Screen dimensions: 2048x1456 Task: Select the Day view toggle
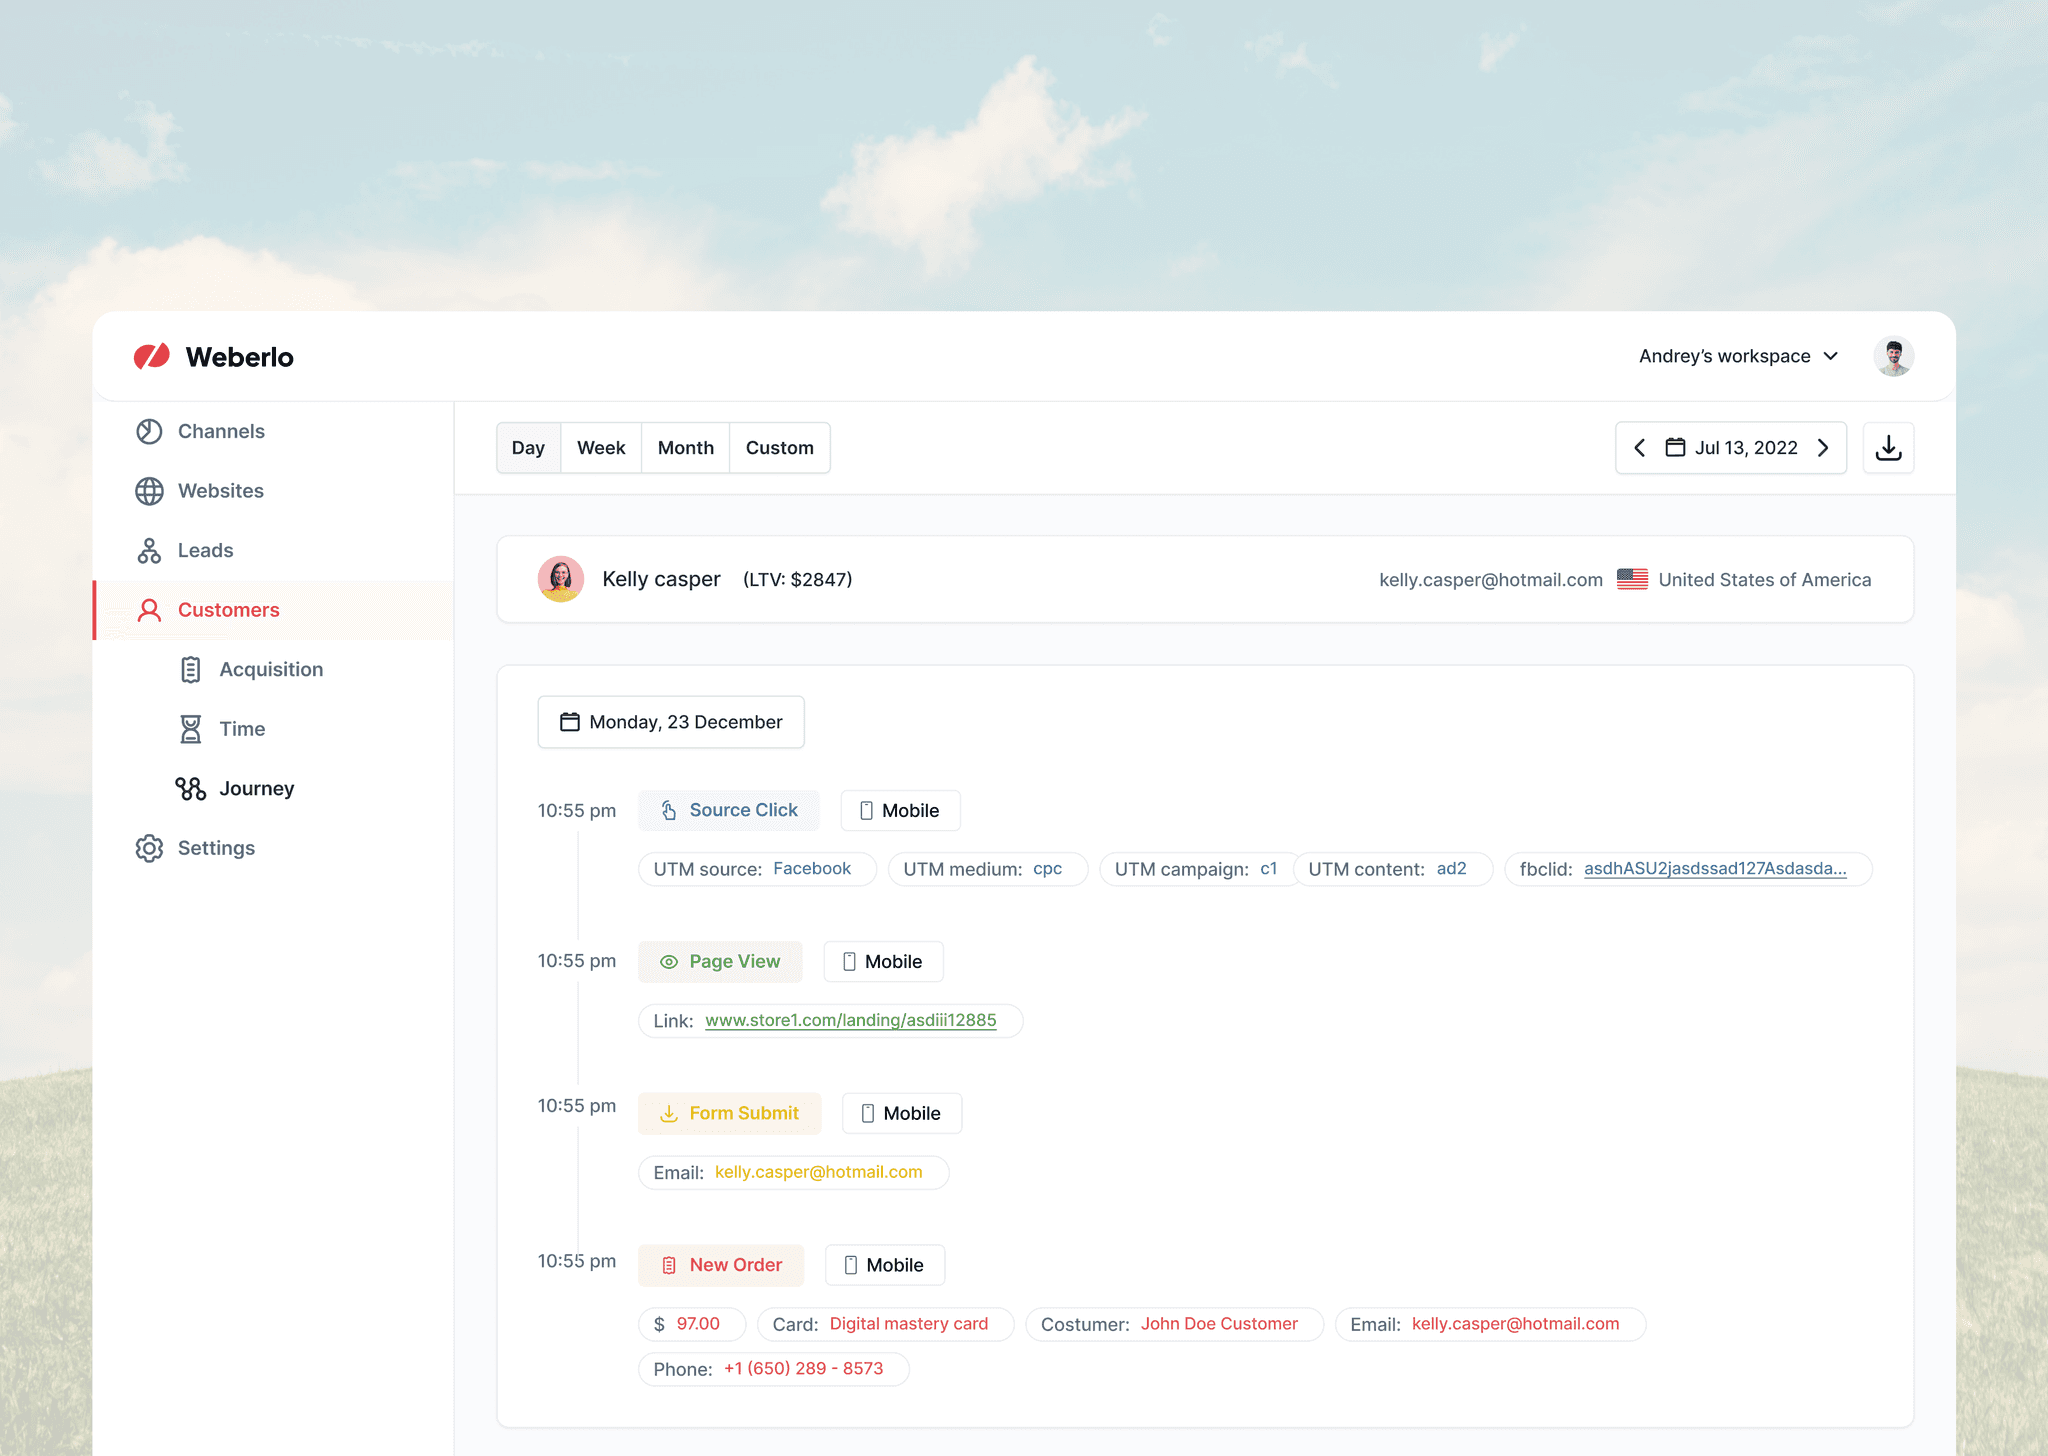(x=528, y=448)
